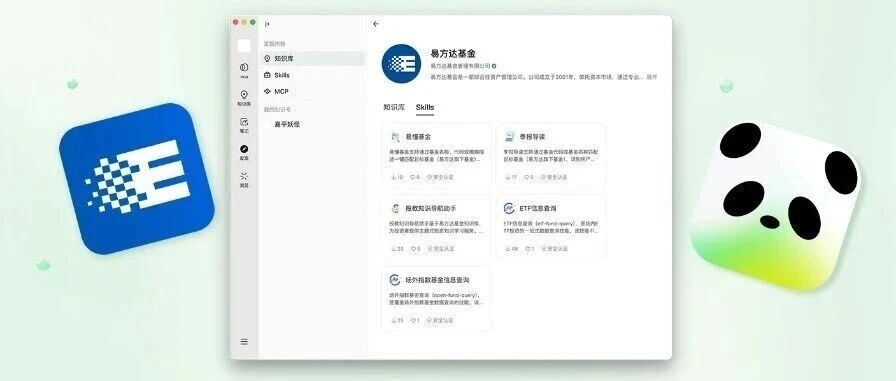Viewport: 896px width, 381px height.
Task: Open the 笔记 notes icon in left rail
Action: coord(244,125)
